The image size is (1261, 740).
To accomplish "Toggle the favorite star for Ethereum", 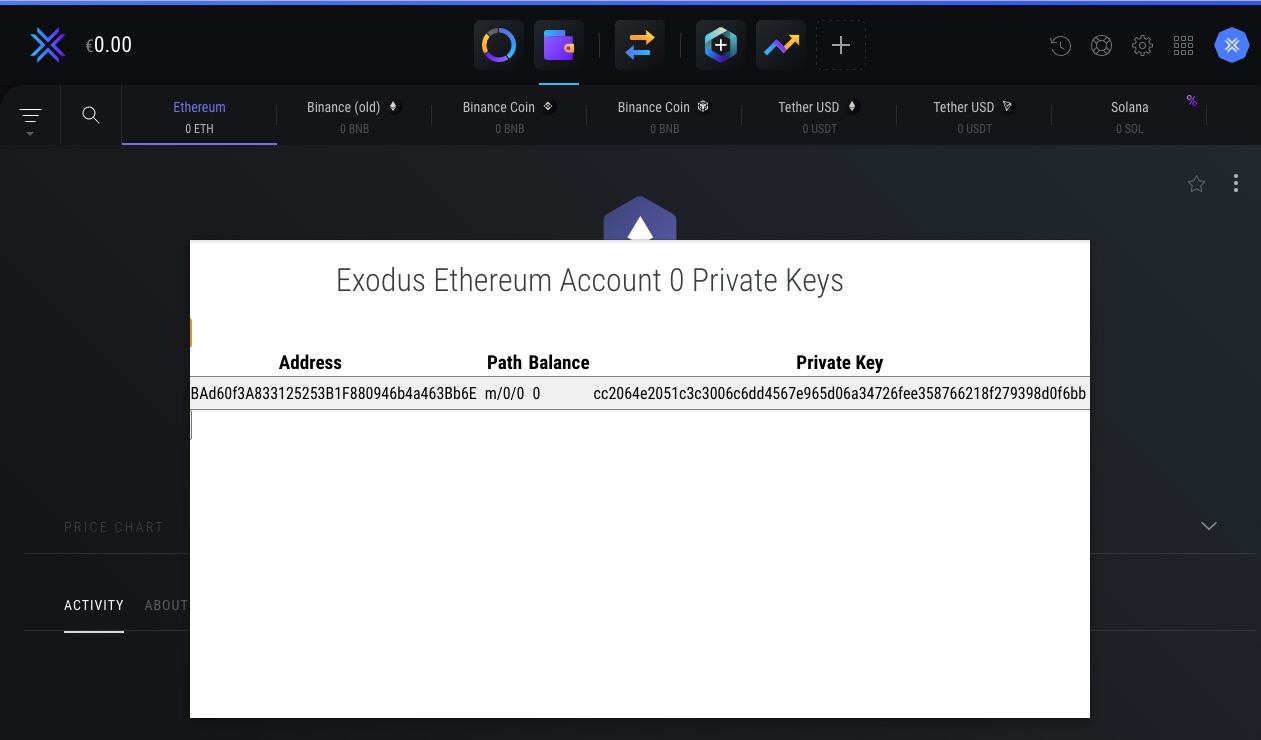I will pyautogui.click(x=1196, y=183).
